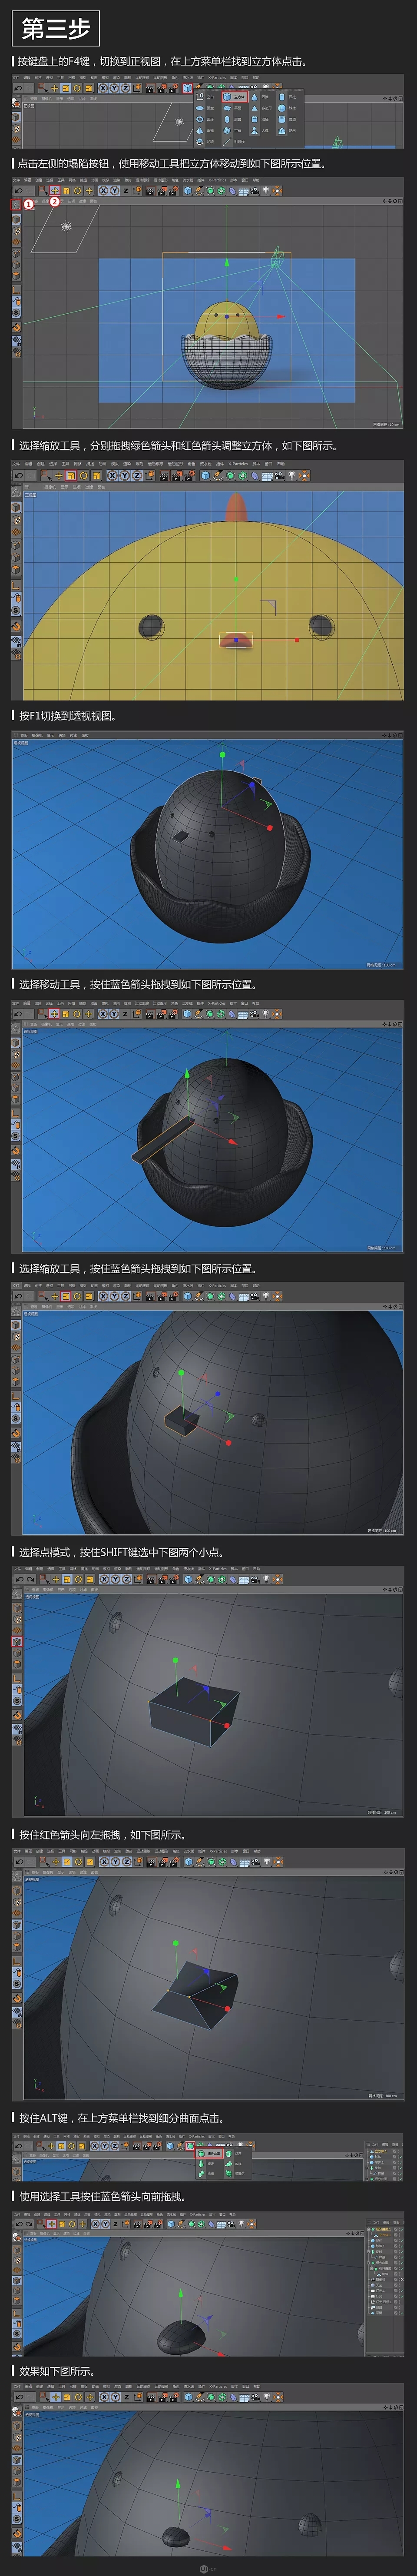417x2576 pixels.
Task: Click the caption '按F1切换到透视视图。'
Action: 68,716
